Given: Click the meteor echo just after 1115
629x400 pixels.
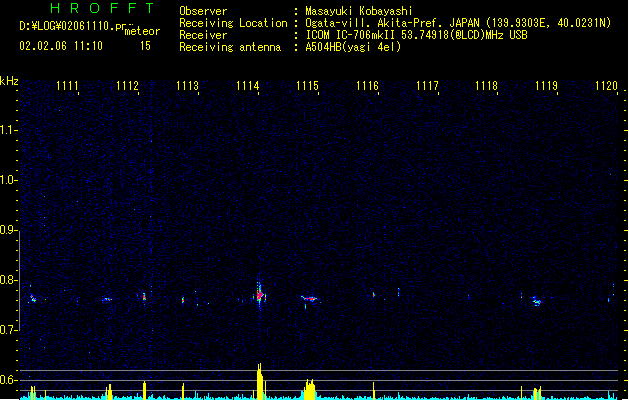Looking at the screenshot, I should pos(309,299).
